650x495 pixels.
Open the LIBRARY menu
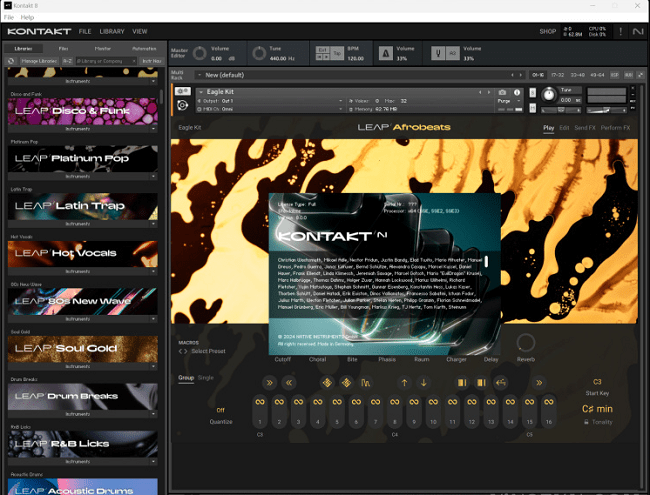point(112,31)
